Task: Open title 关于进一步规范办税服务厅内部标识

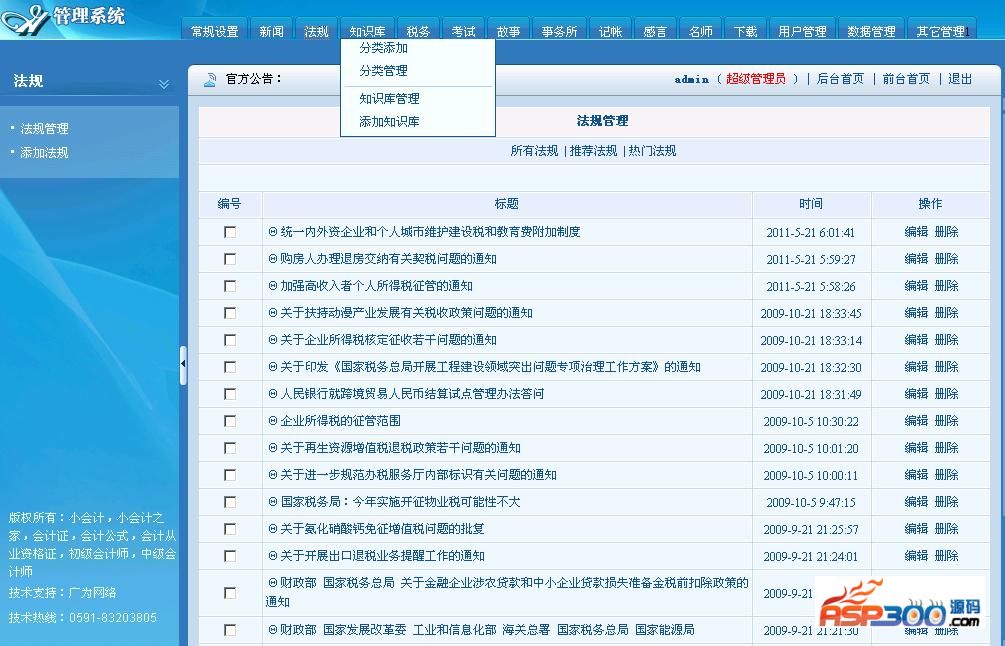Action: tap(419, 475)
